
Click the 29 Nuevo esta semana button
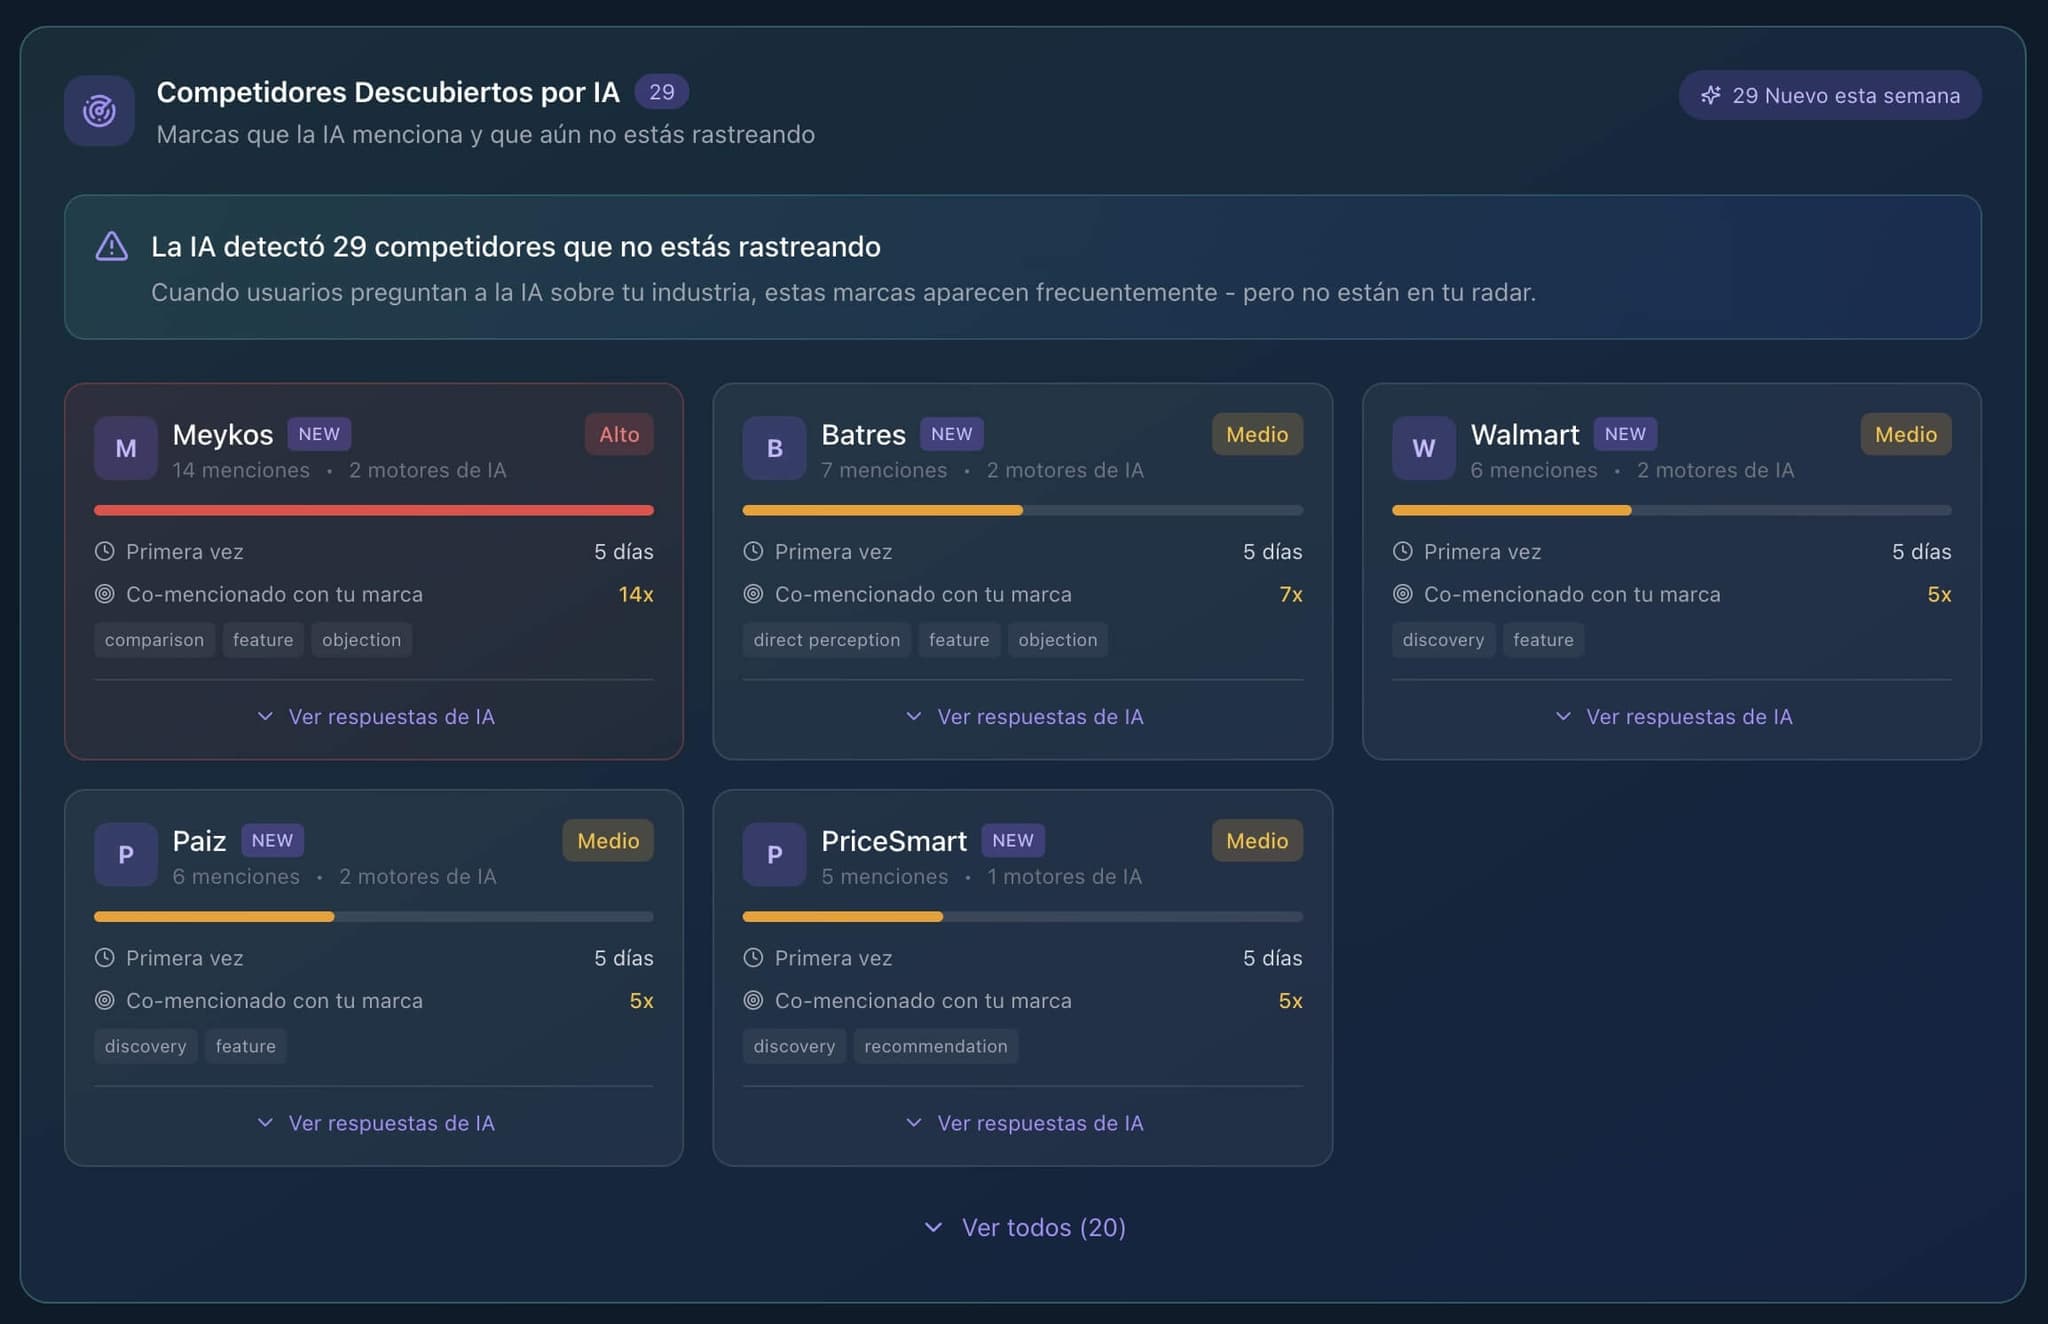pos(1829,96)
